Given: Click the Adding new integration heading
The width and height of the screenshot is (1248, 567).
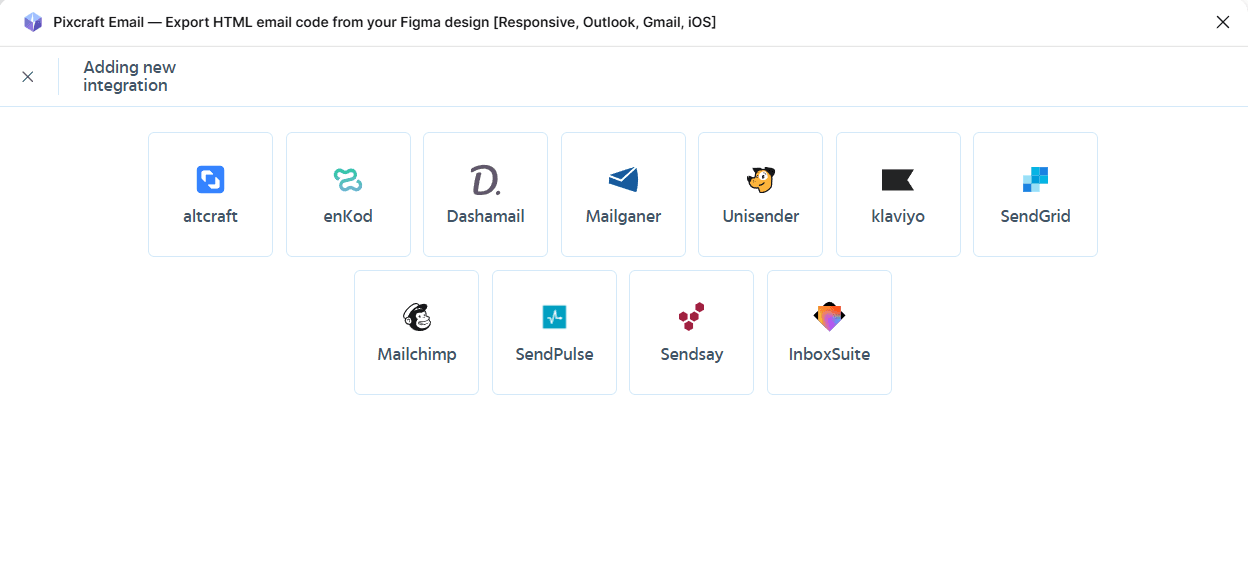Looking at the screenshot, I should point(130,76).
